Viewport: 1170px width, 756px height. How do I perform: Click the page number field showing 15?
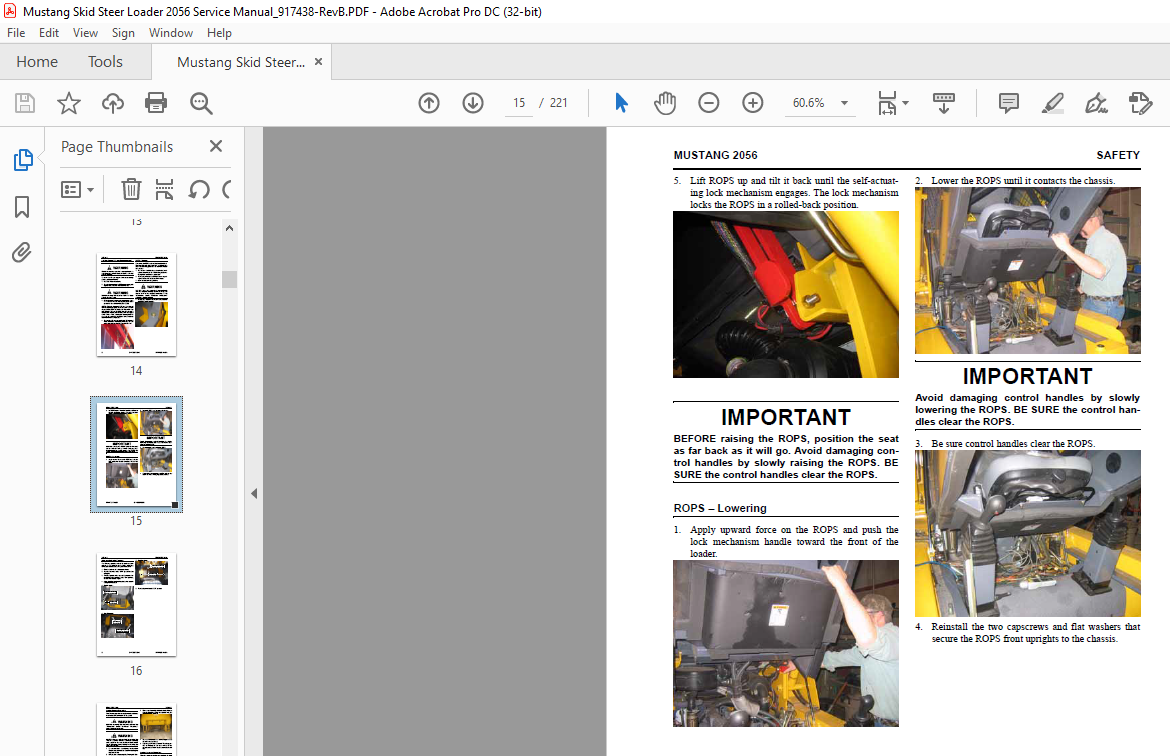click(x=519, y=103)
